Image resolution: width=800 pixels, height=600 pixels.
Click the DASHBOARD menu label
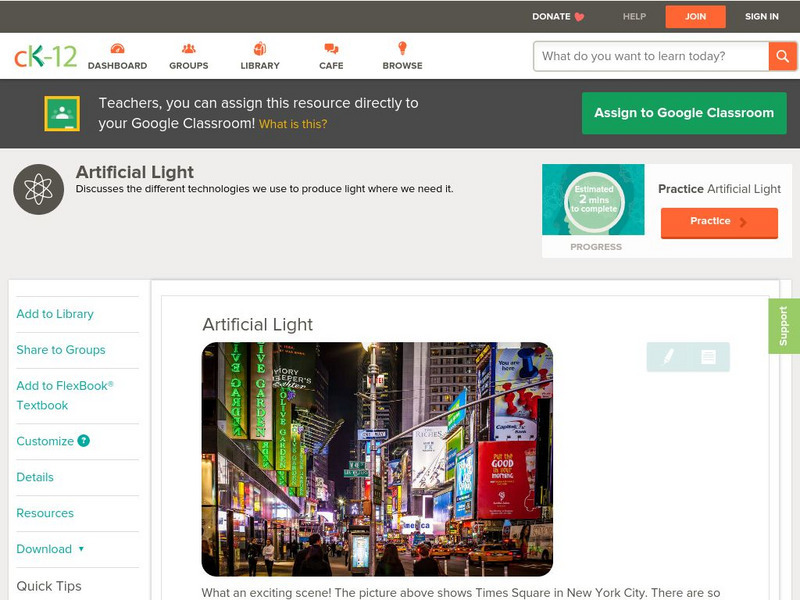click(117, 66)
